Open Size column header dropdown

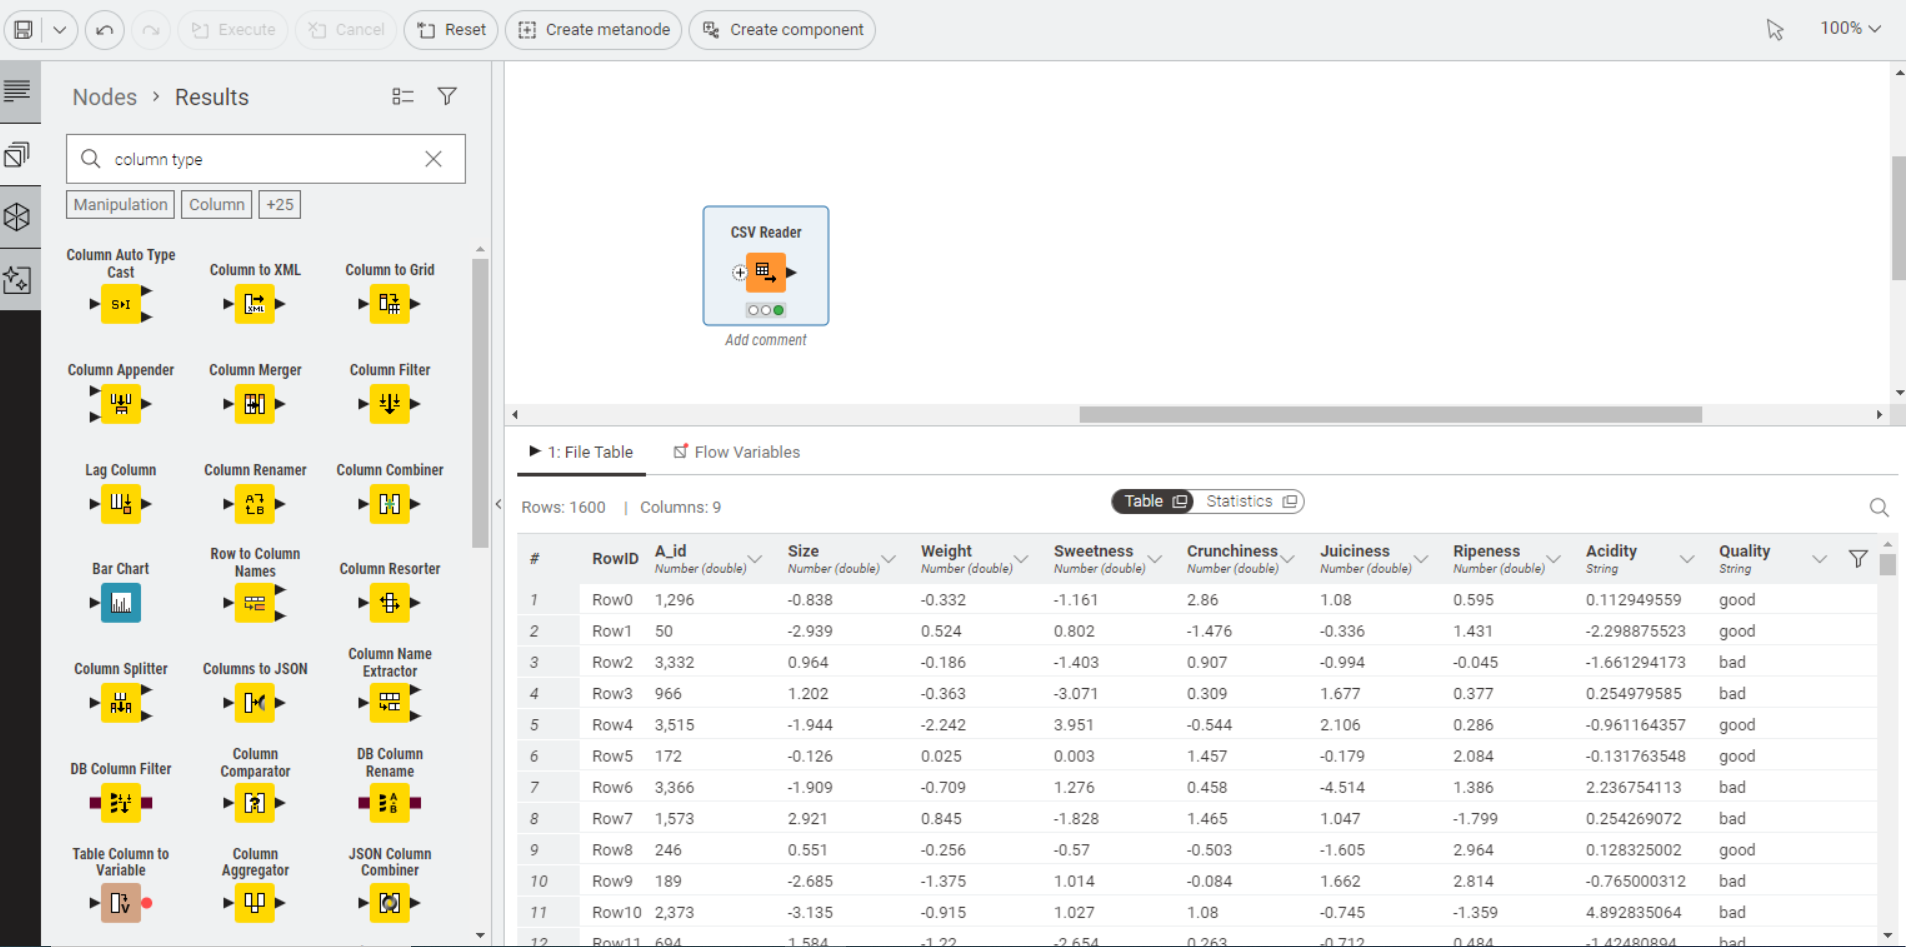click(888, 559)
